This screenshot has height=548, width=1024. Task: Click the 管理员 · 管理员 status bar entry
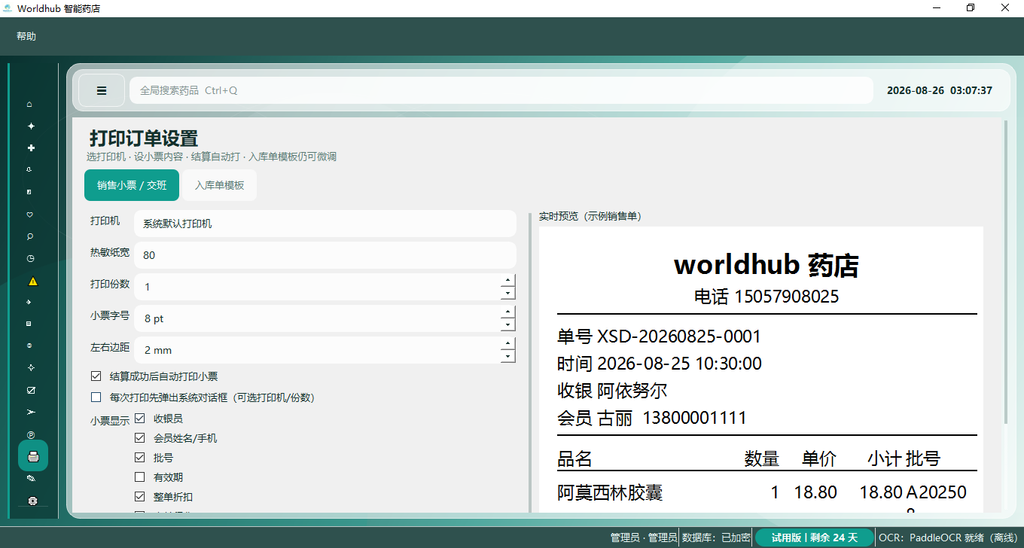(x=643, y=538)
